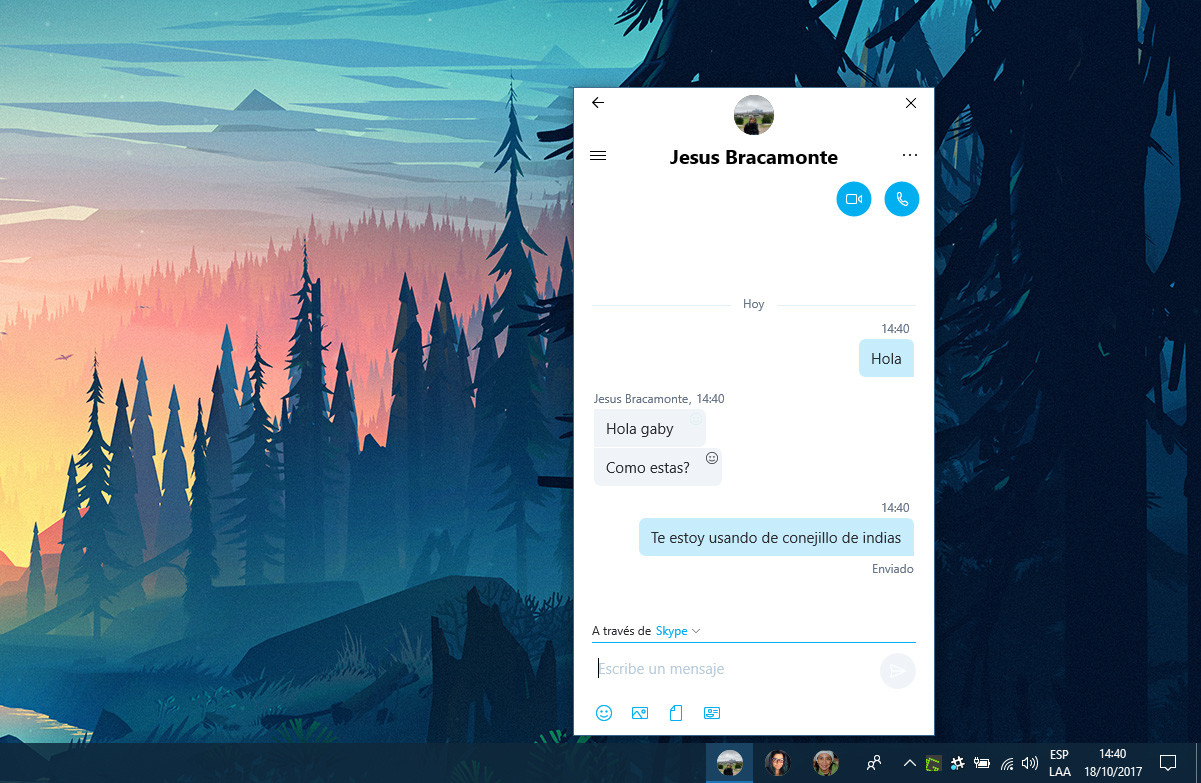This screenshot has height=783, width=1201.
Task: Show hidden system tray icons
Action: (x=909, y=763)
